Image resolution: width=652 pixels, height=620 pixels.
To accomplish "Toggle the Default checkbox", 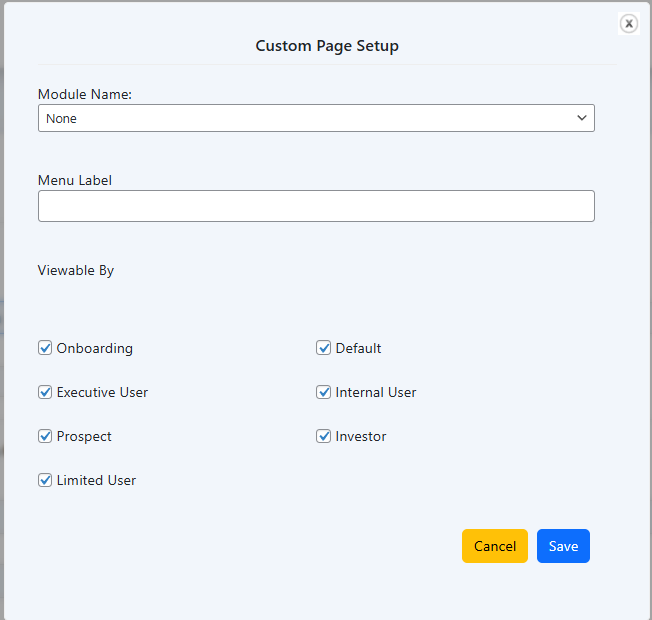I will coord(324,348).
